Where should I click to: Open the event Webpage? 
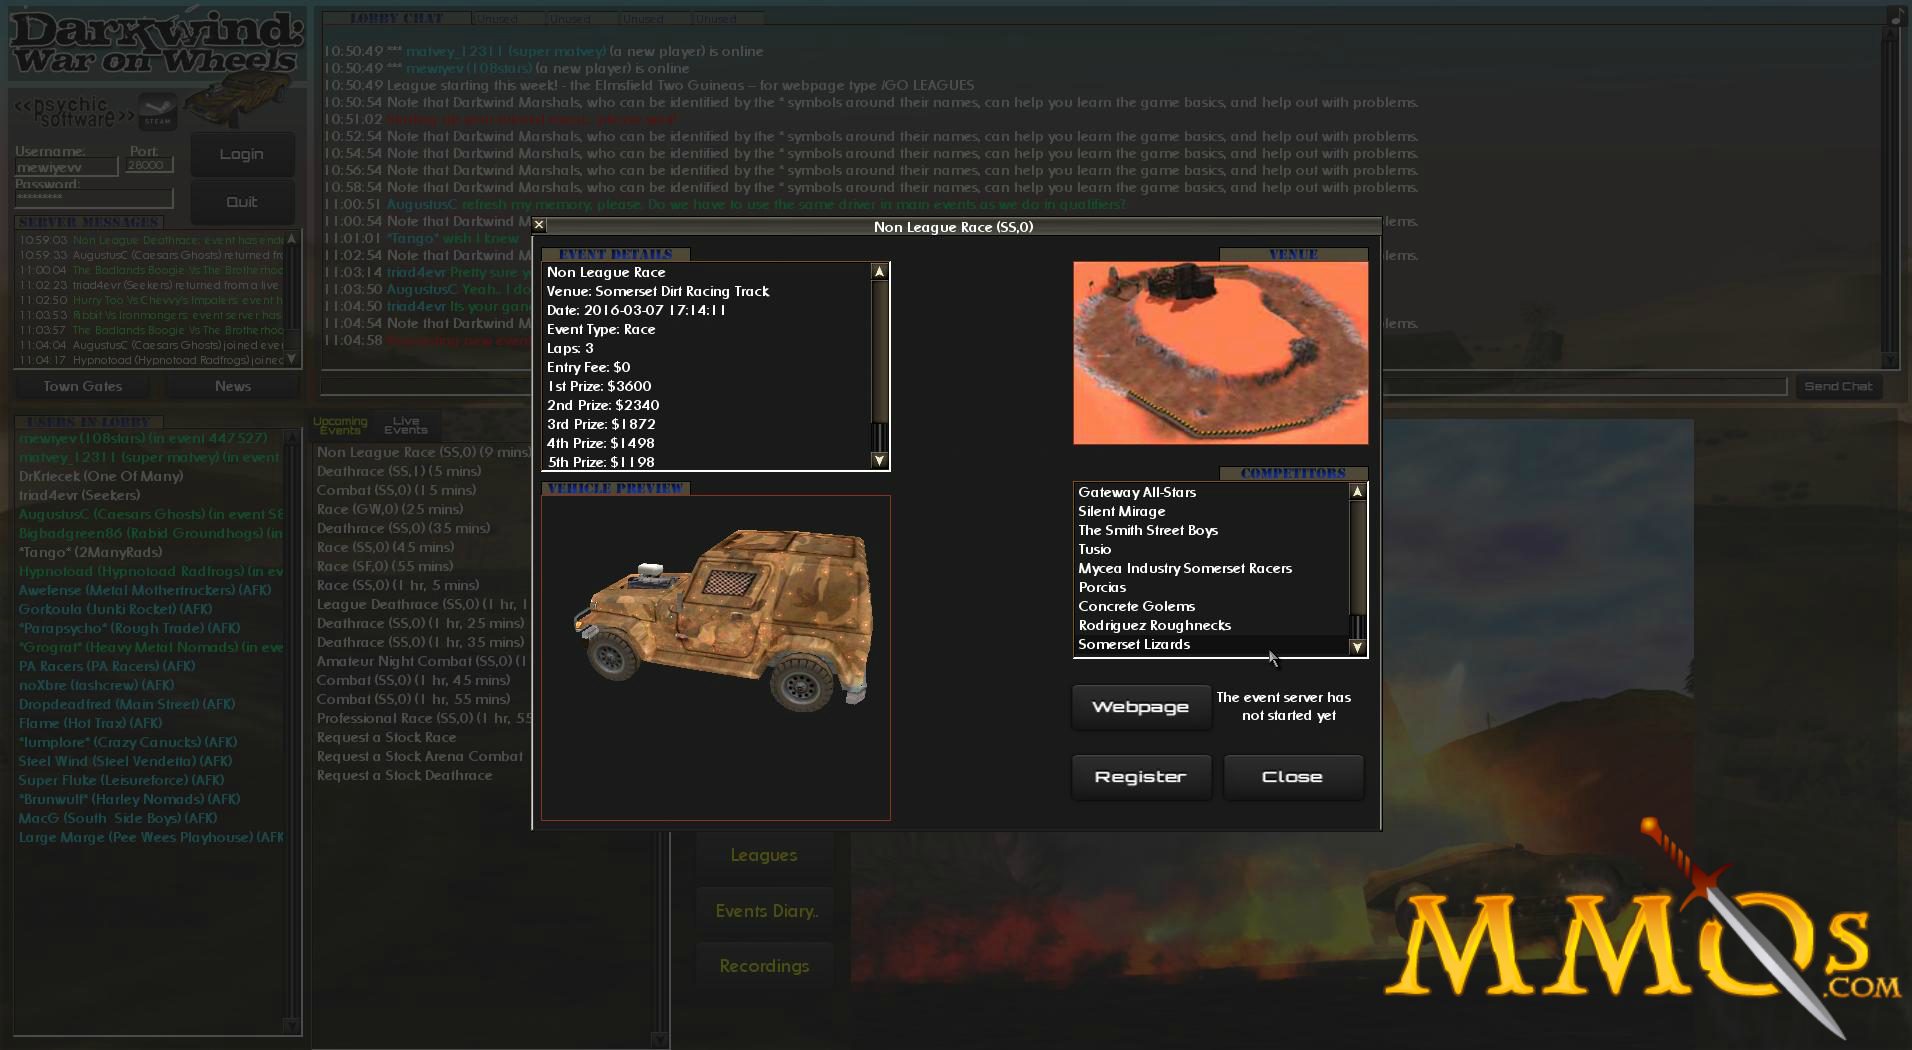[x=1141, y=707]
